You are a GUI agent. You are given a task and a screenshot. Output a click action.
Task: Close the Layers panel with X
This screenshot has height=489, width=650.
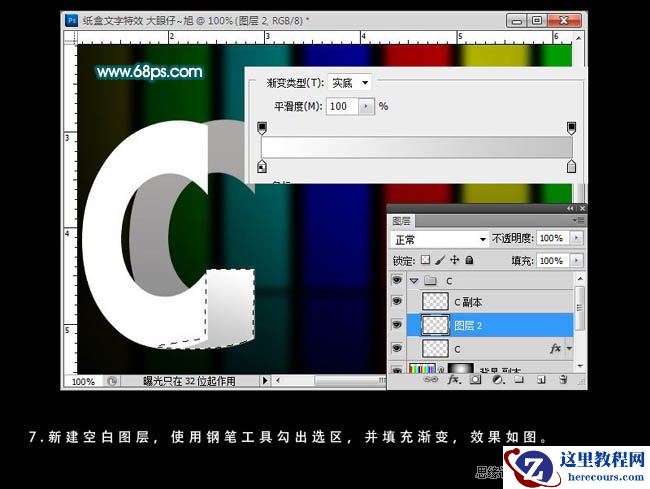pyautogui.click(x=582, y=208)
